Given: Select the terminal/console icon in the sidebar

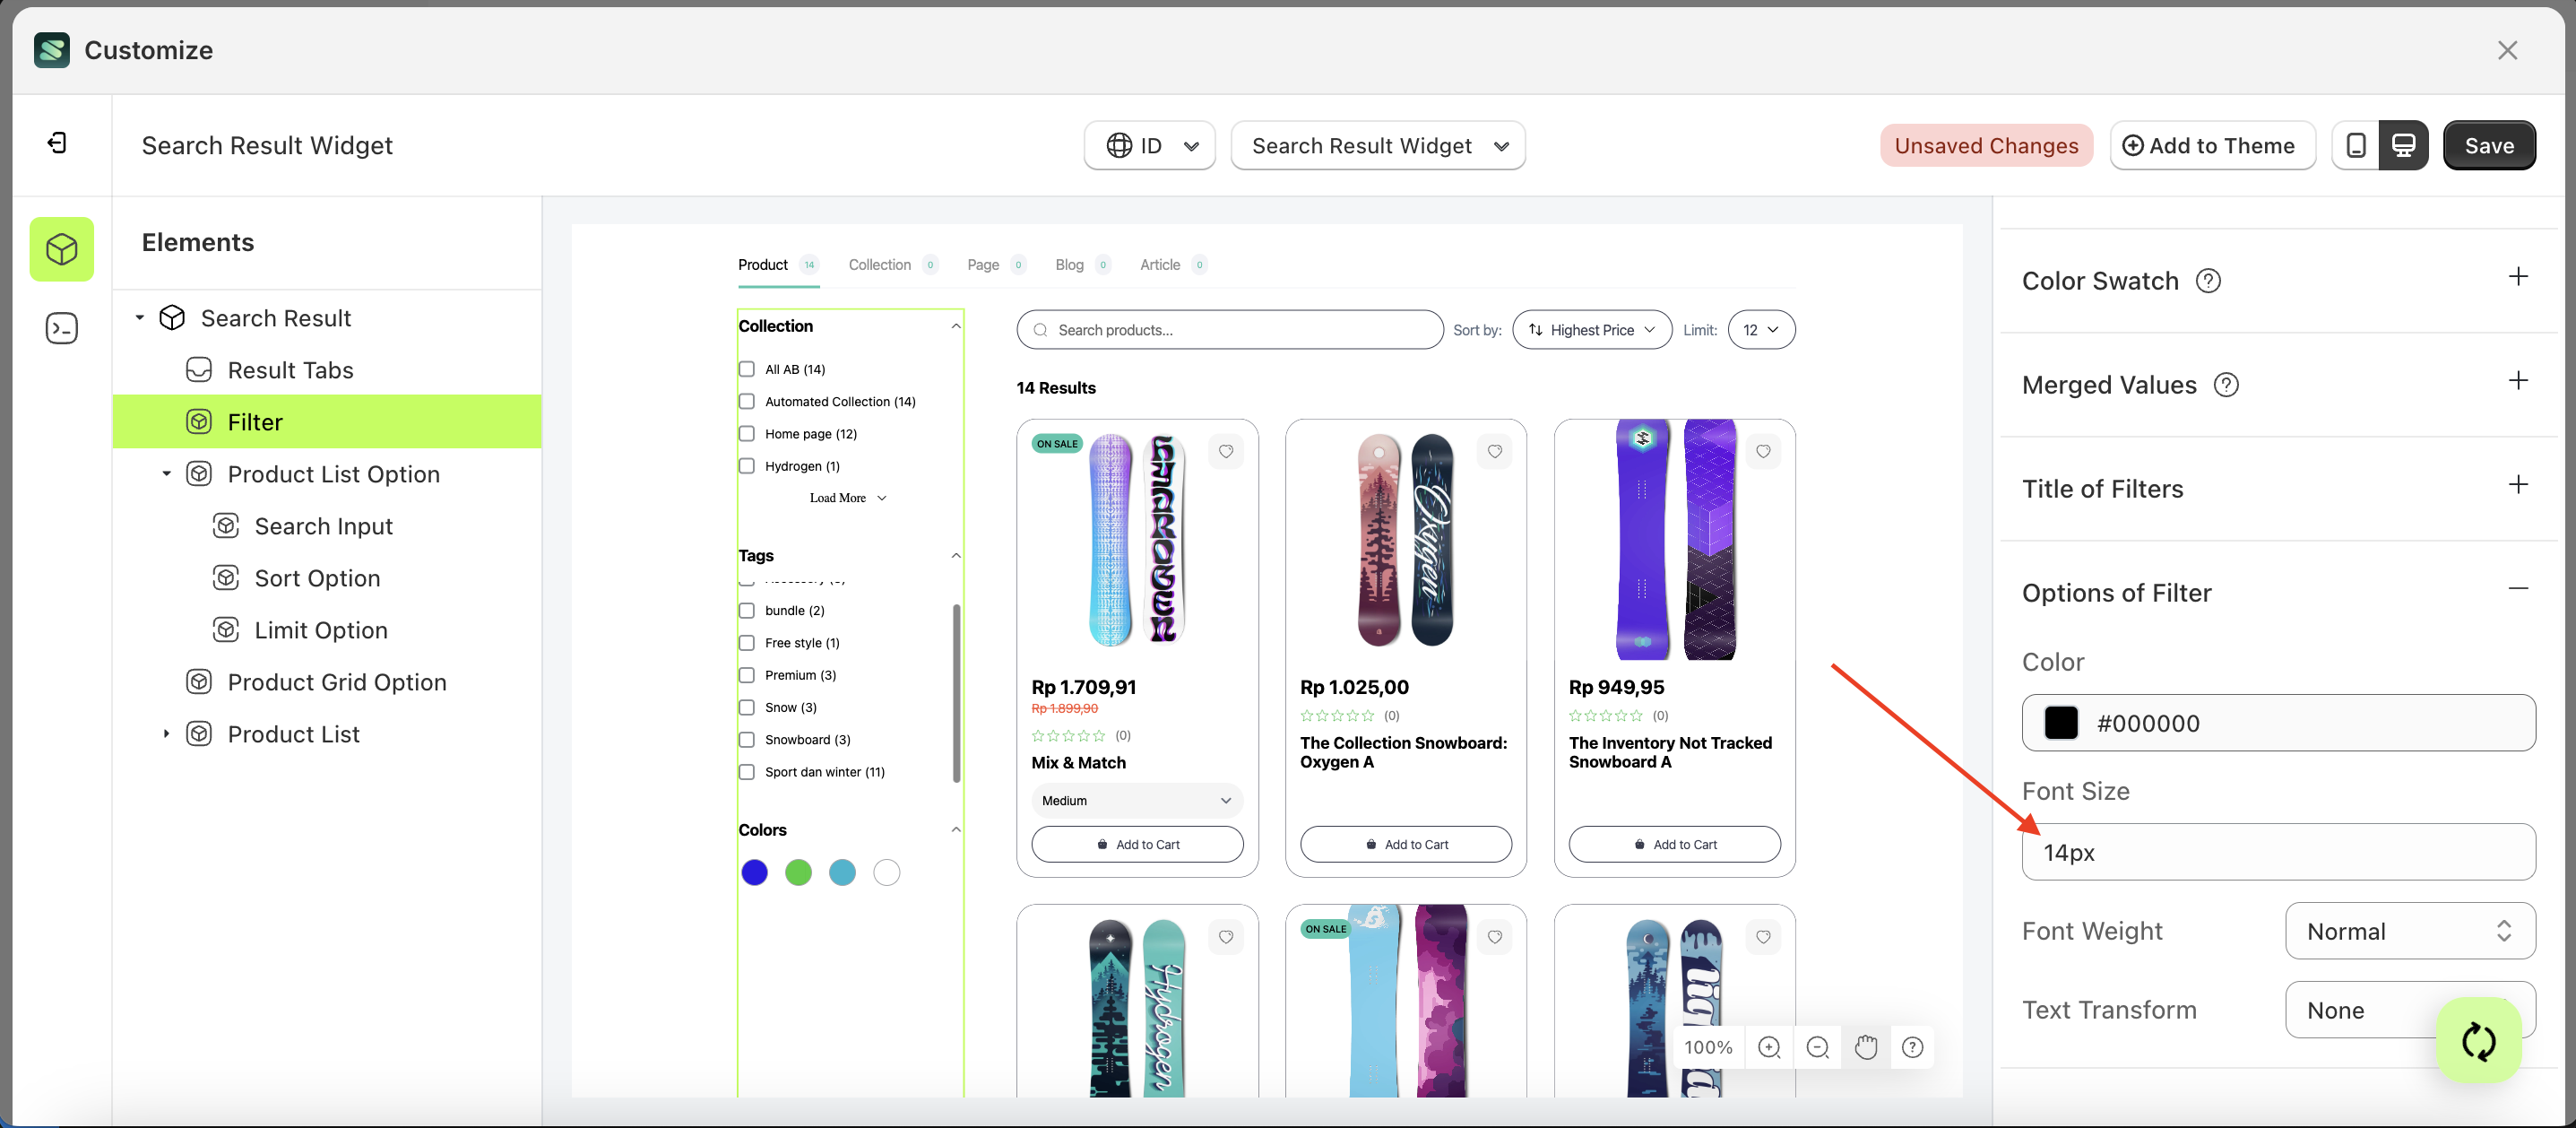Looking at the screenshot, I should coord(62,327).
